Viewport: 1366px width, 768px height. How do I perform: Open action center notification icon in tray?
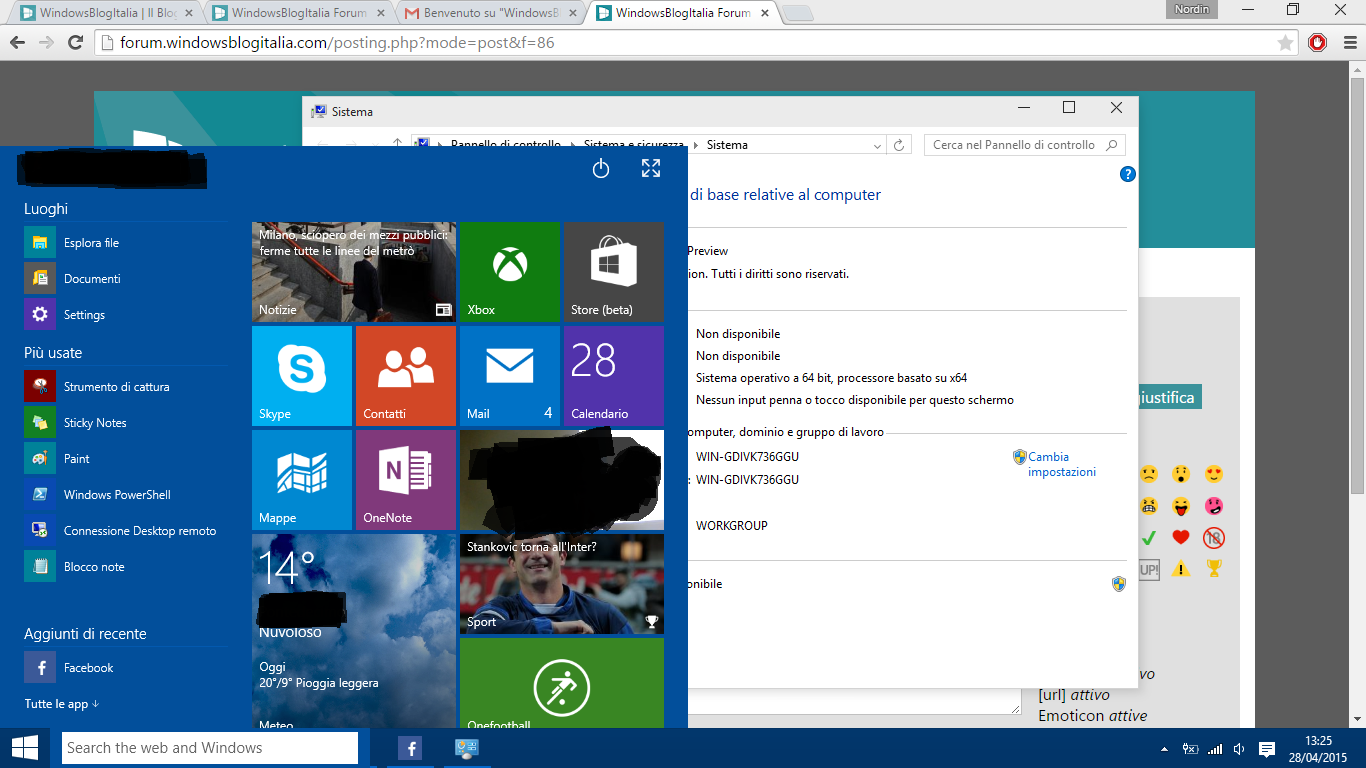tap(1266, 749)
